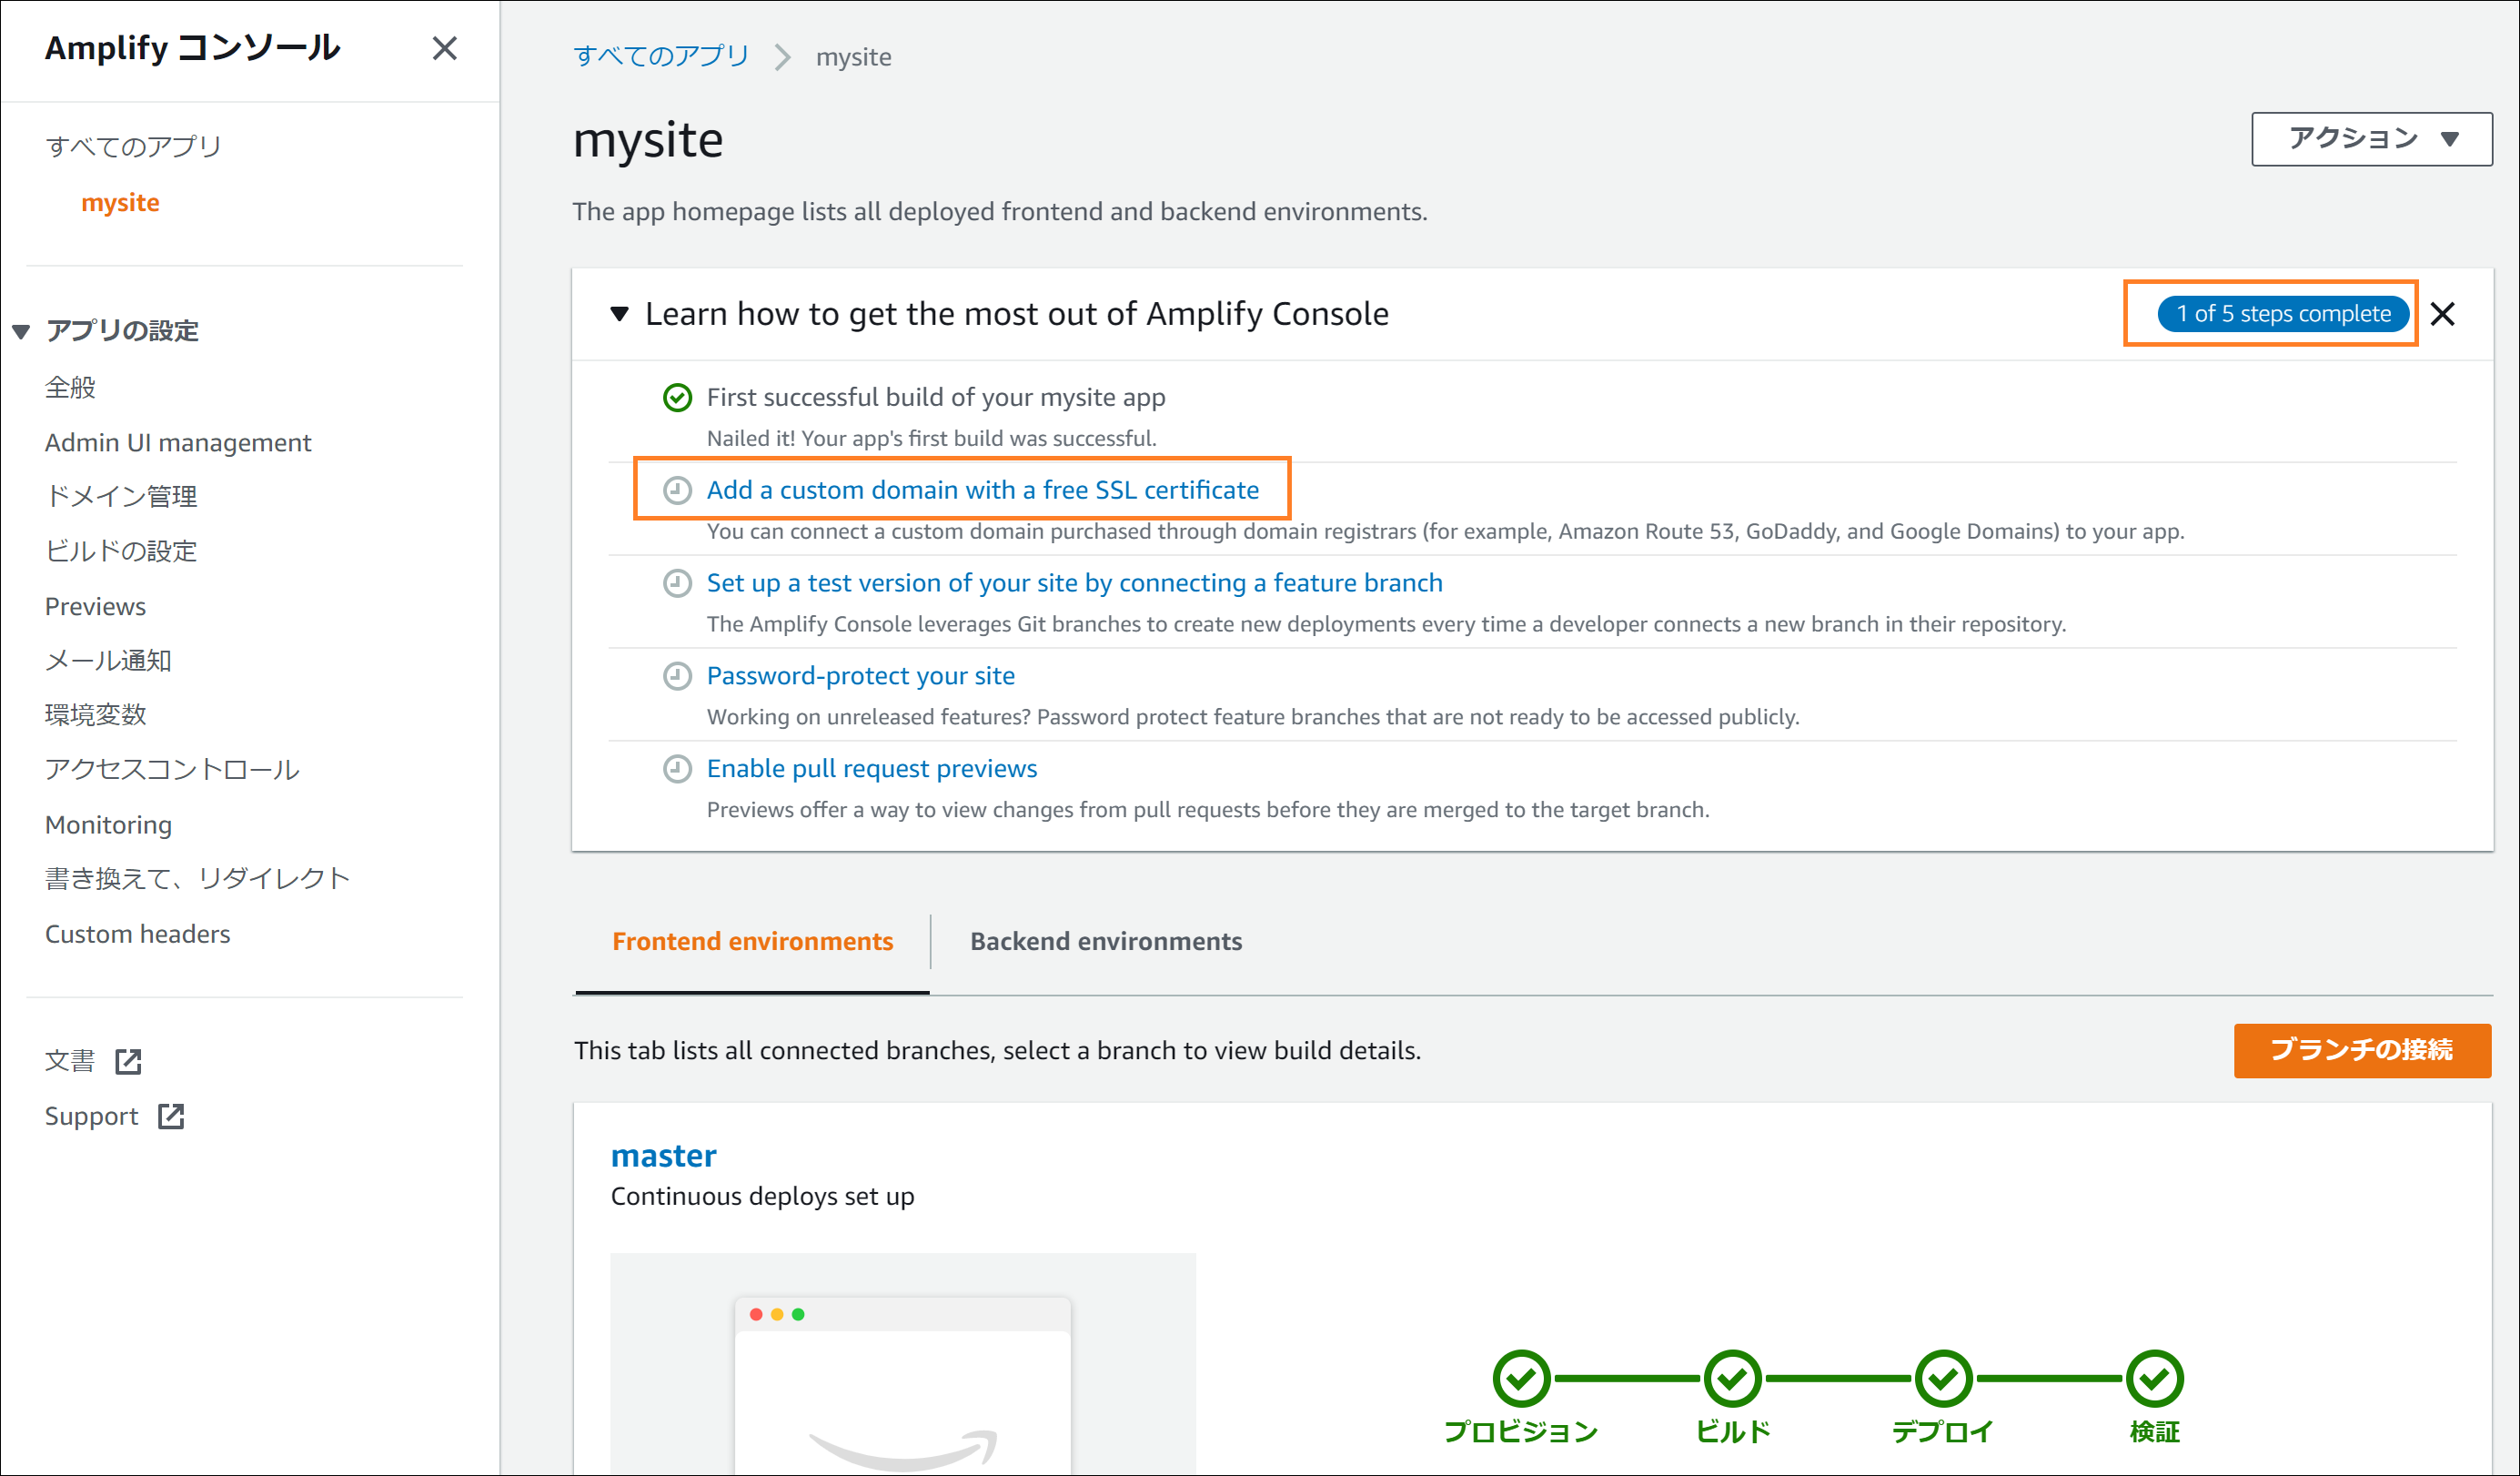
Task: Click the First successful build of your mysite app text
Action: pyautogui.click(x=936, y=397)
